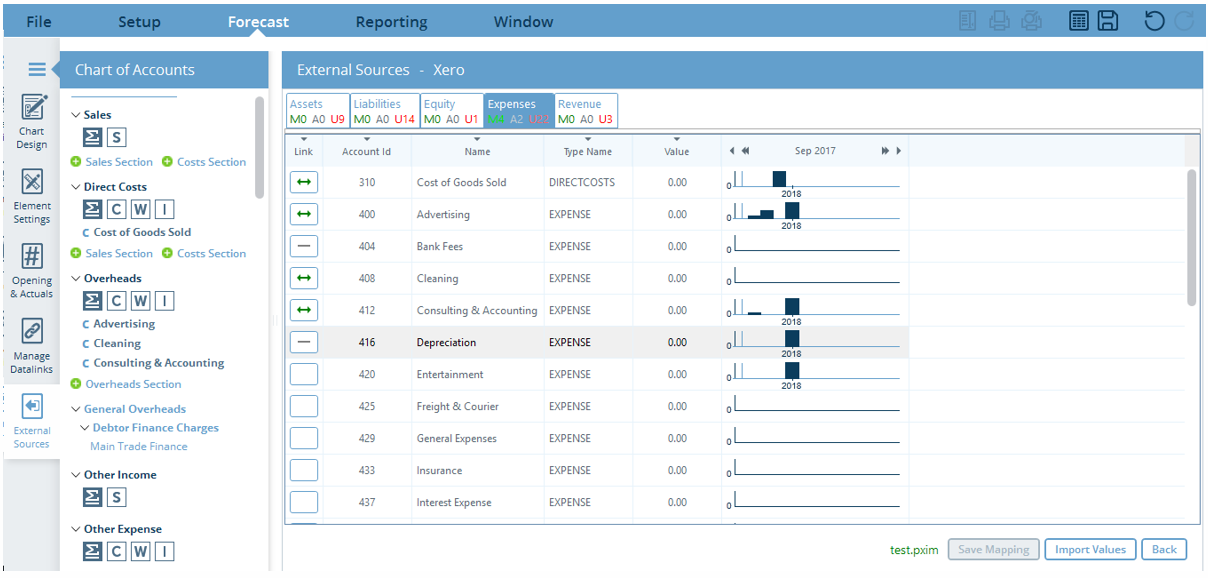The width and height of the screenshot is (1208, 578).
Task: Toggle the link button for Advertising account
Action: tap(304, 213)
